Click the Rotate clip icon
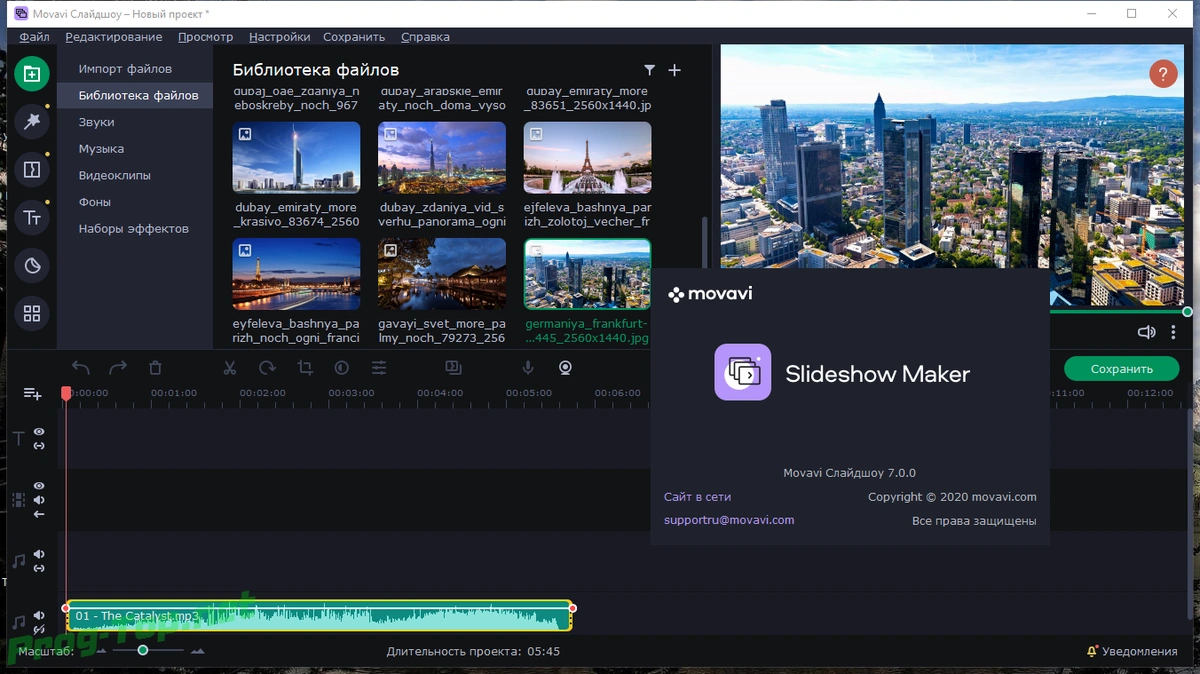This screenshot has width=1200, height=674. point(267,368)
